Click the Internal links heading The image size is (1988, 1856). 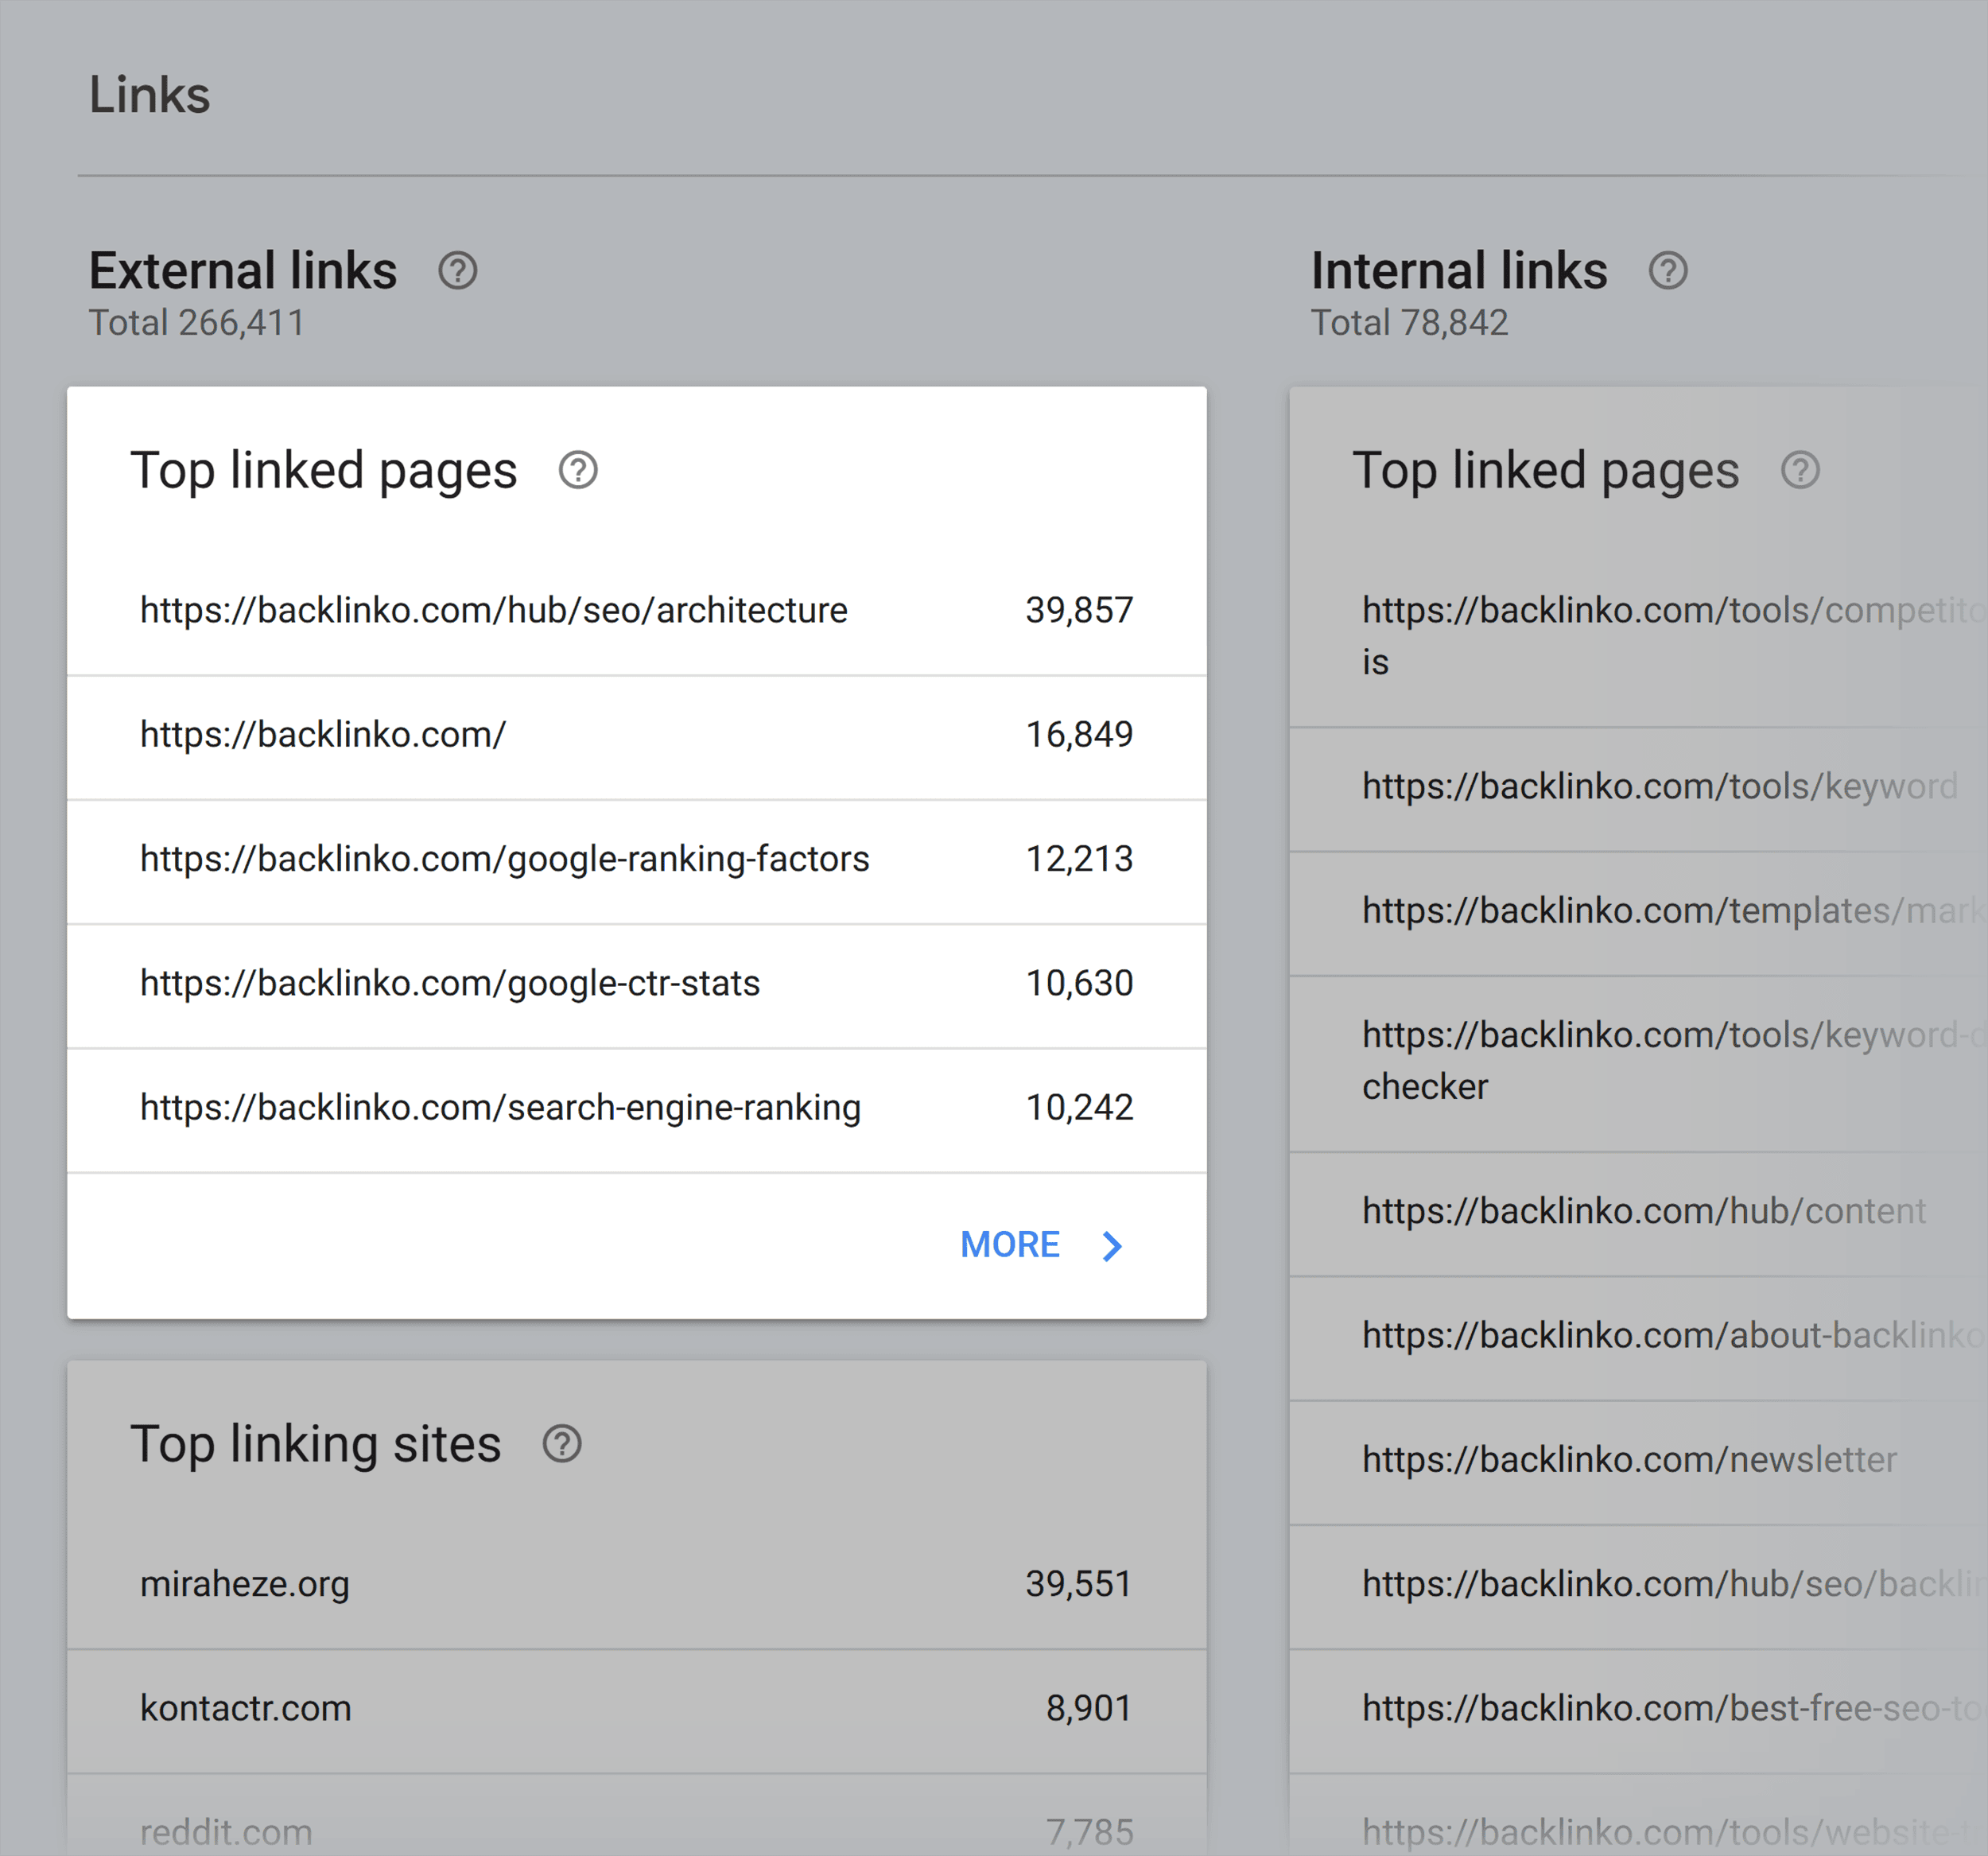click(1459, 270)
